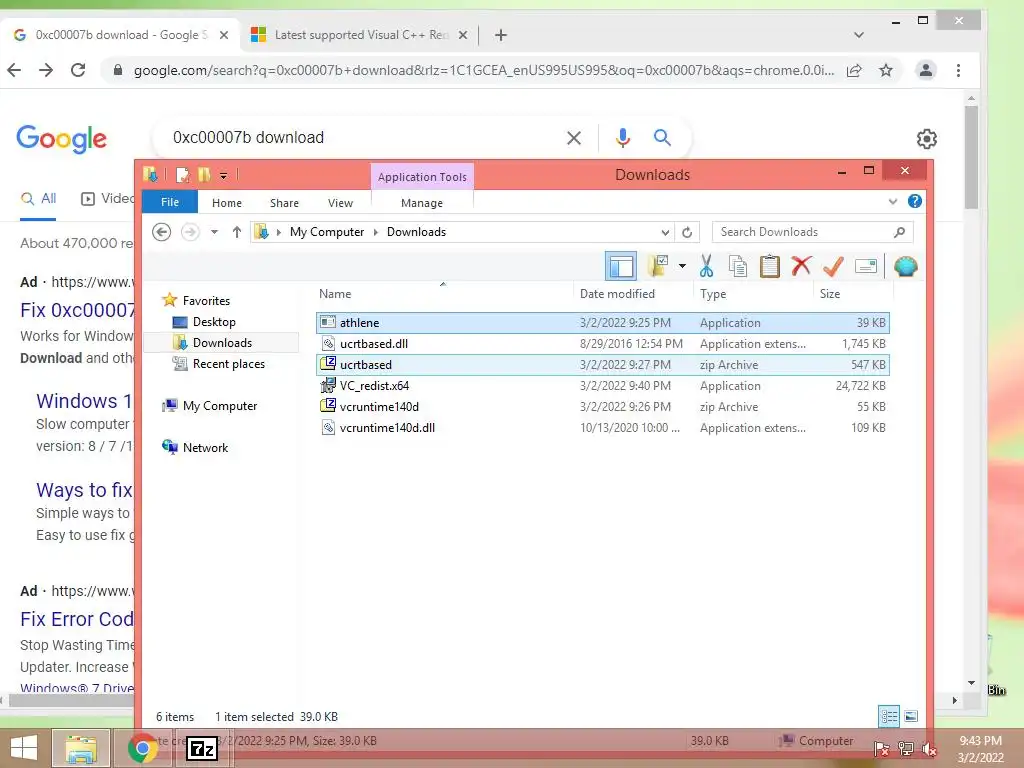Screen dimensions: 1024x768
Task: Sort files by the Size column
Action: pos(853,294)
